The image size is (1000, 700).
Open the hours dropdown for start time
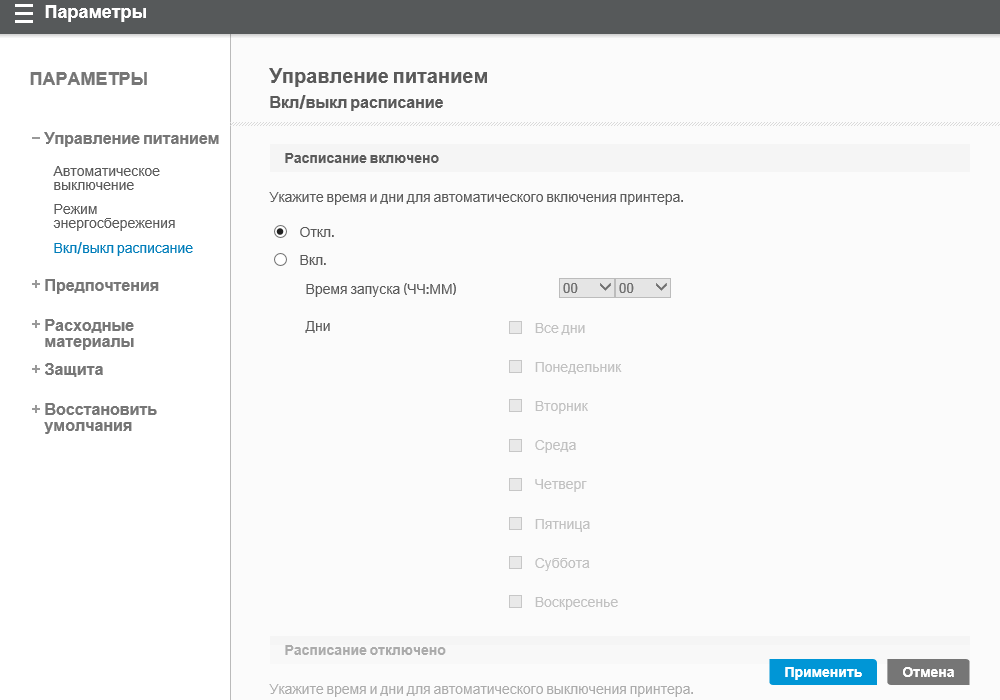click(587, 288)
